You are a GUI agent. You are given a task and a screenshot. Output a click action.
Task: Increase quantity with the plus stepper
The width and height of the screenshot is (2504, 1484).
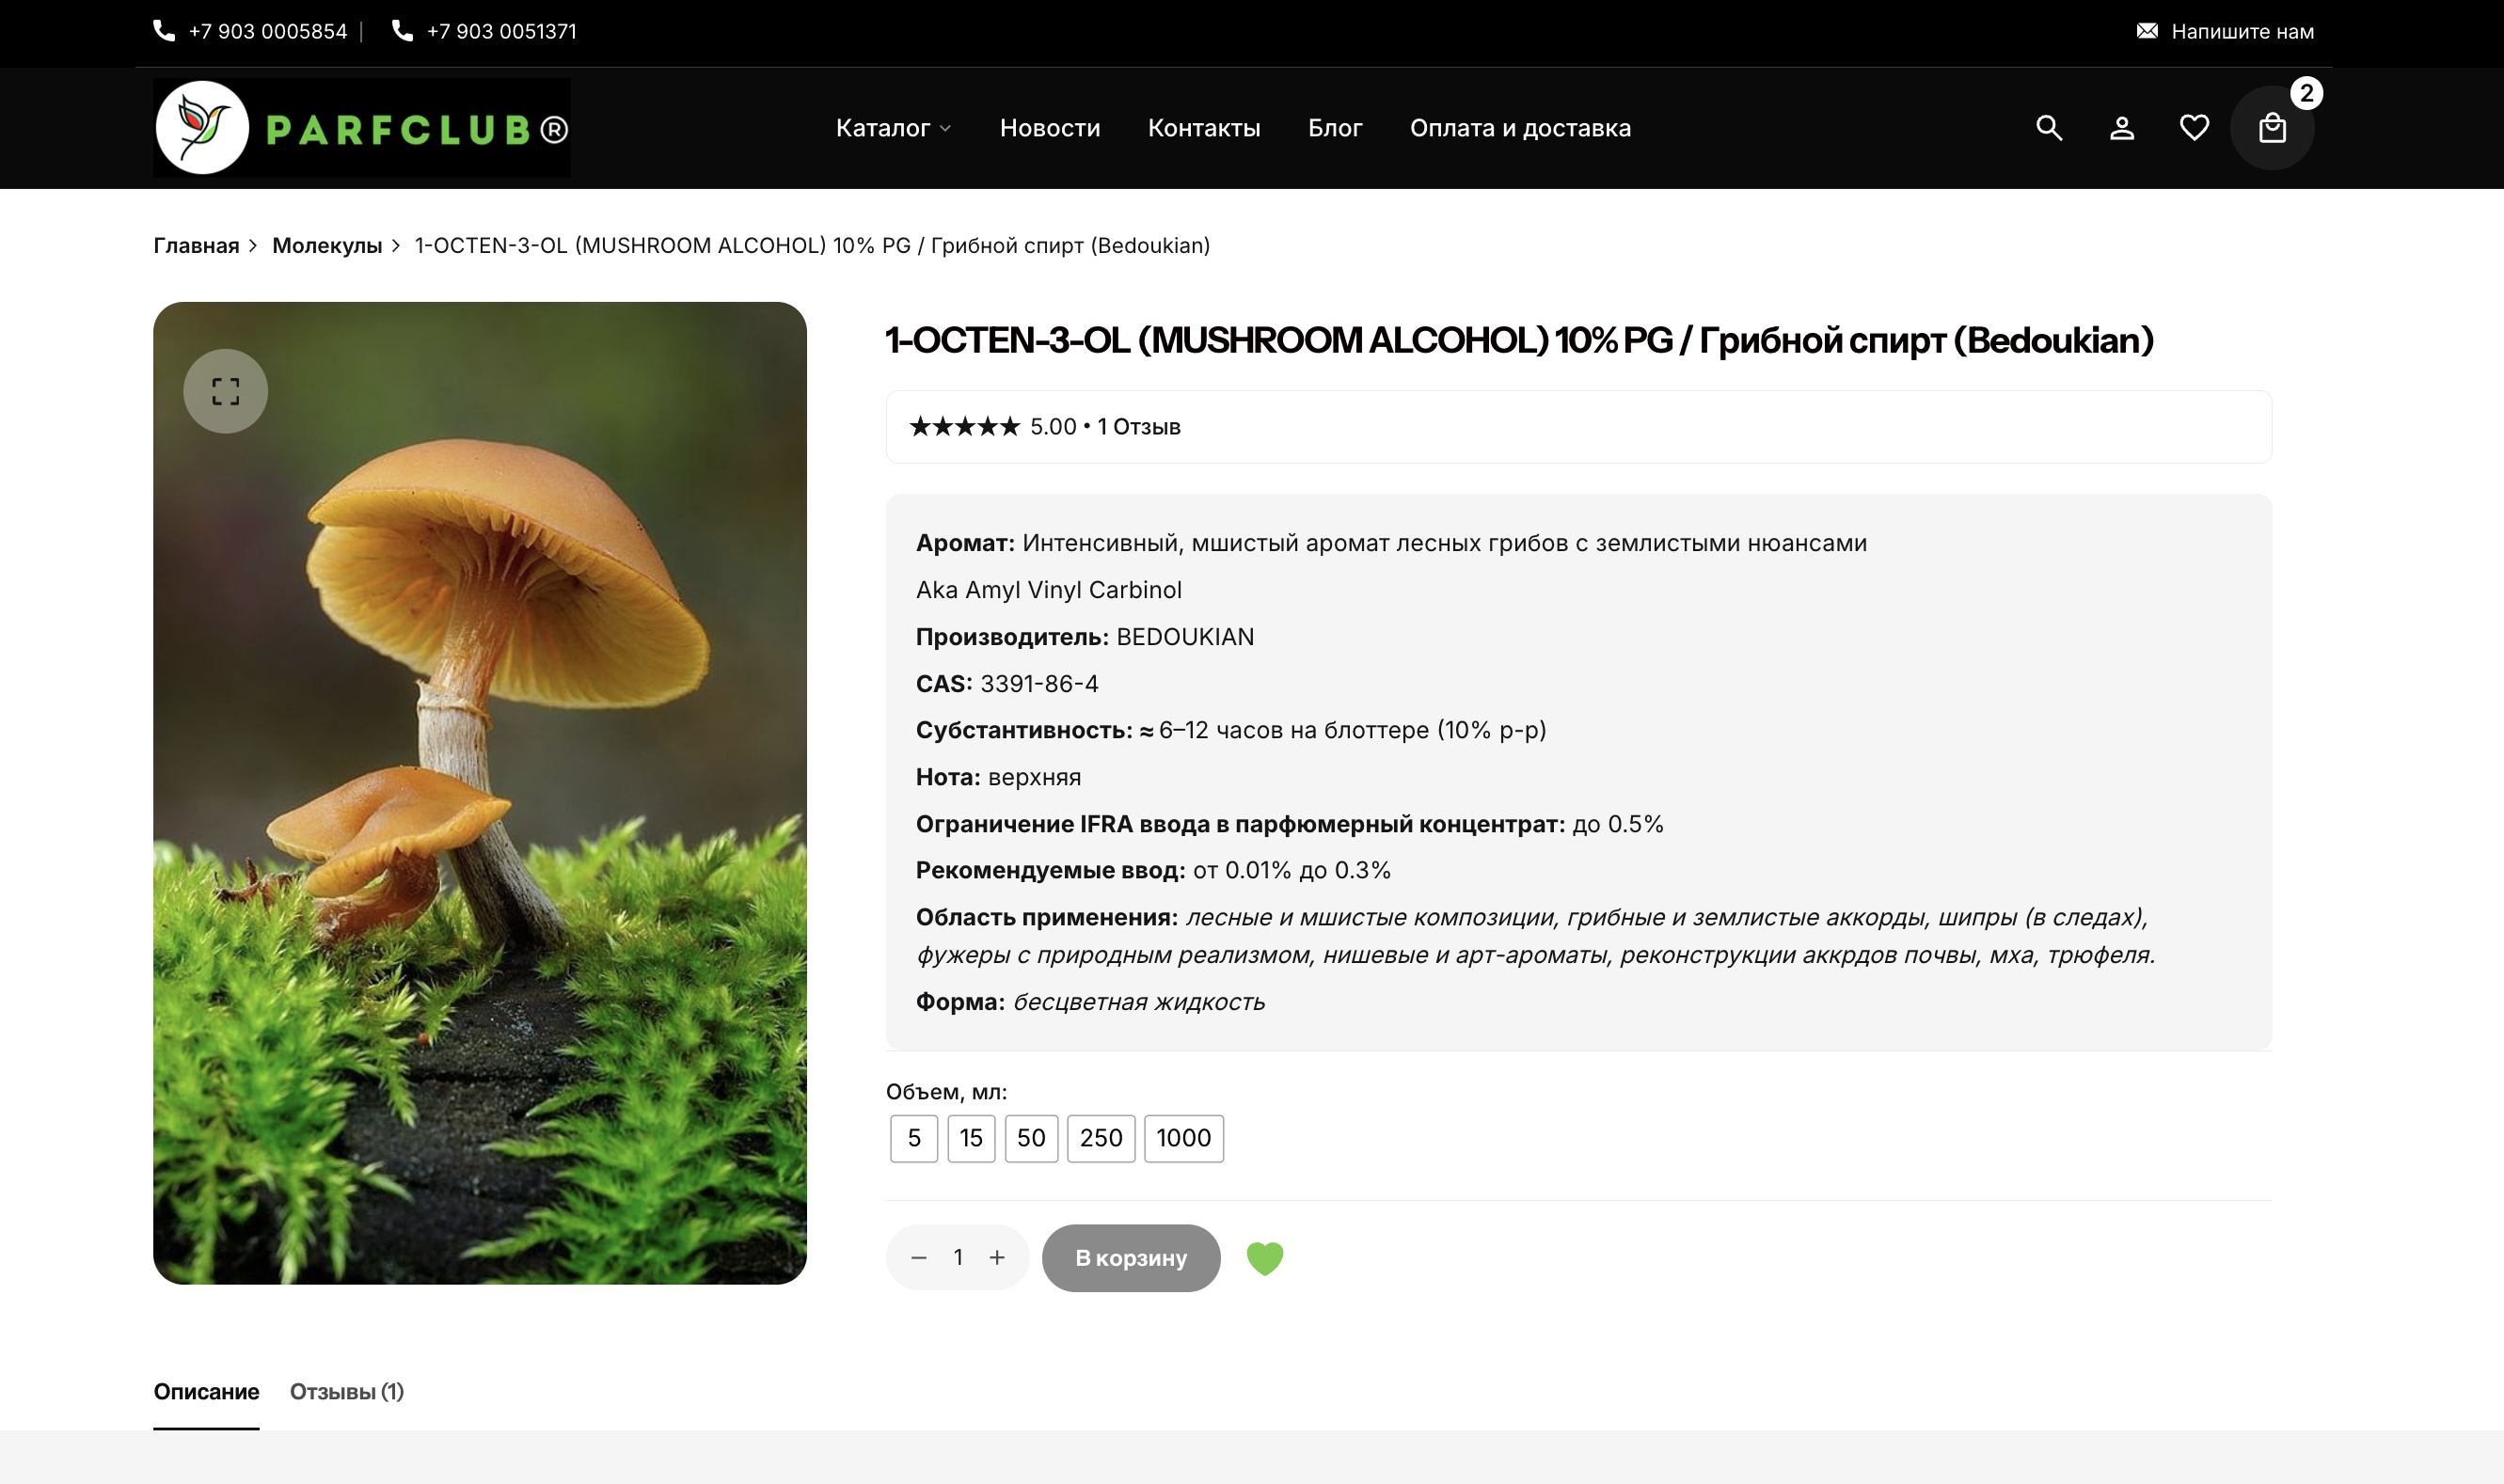pos(997,1257)
